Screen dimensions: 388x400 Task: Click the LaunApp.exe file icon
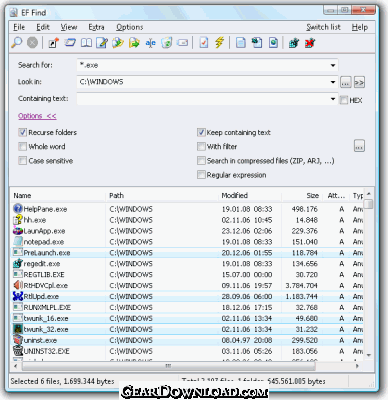click(x=18, y=231)
